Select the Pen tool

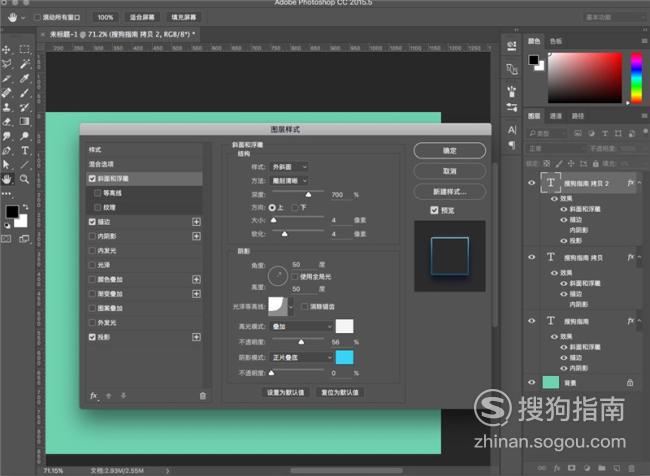click(7, 151)
